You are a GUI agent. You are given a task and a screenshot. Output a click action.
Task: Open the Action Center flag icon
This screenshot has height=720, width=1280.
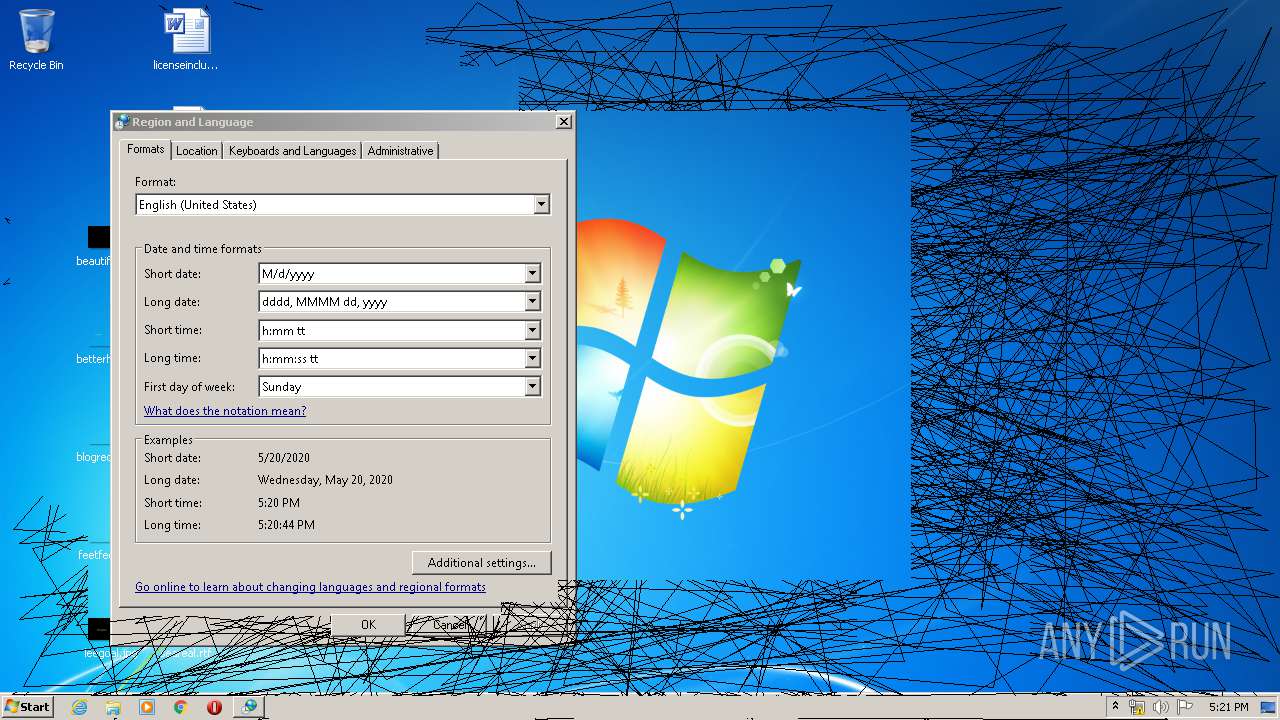(1185, 707)
